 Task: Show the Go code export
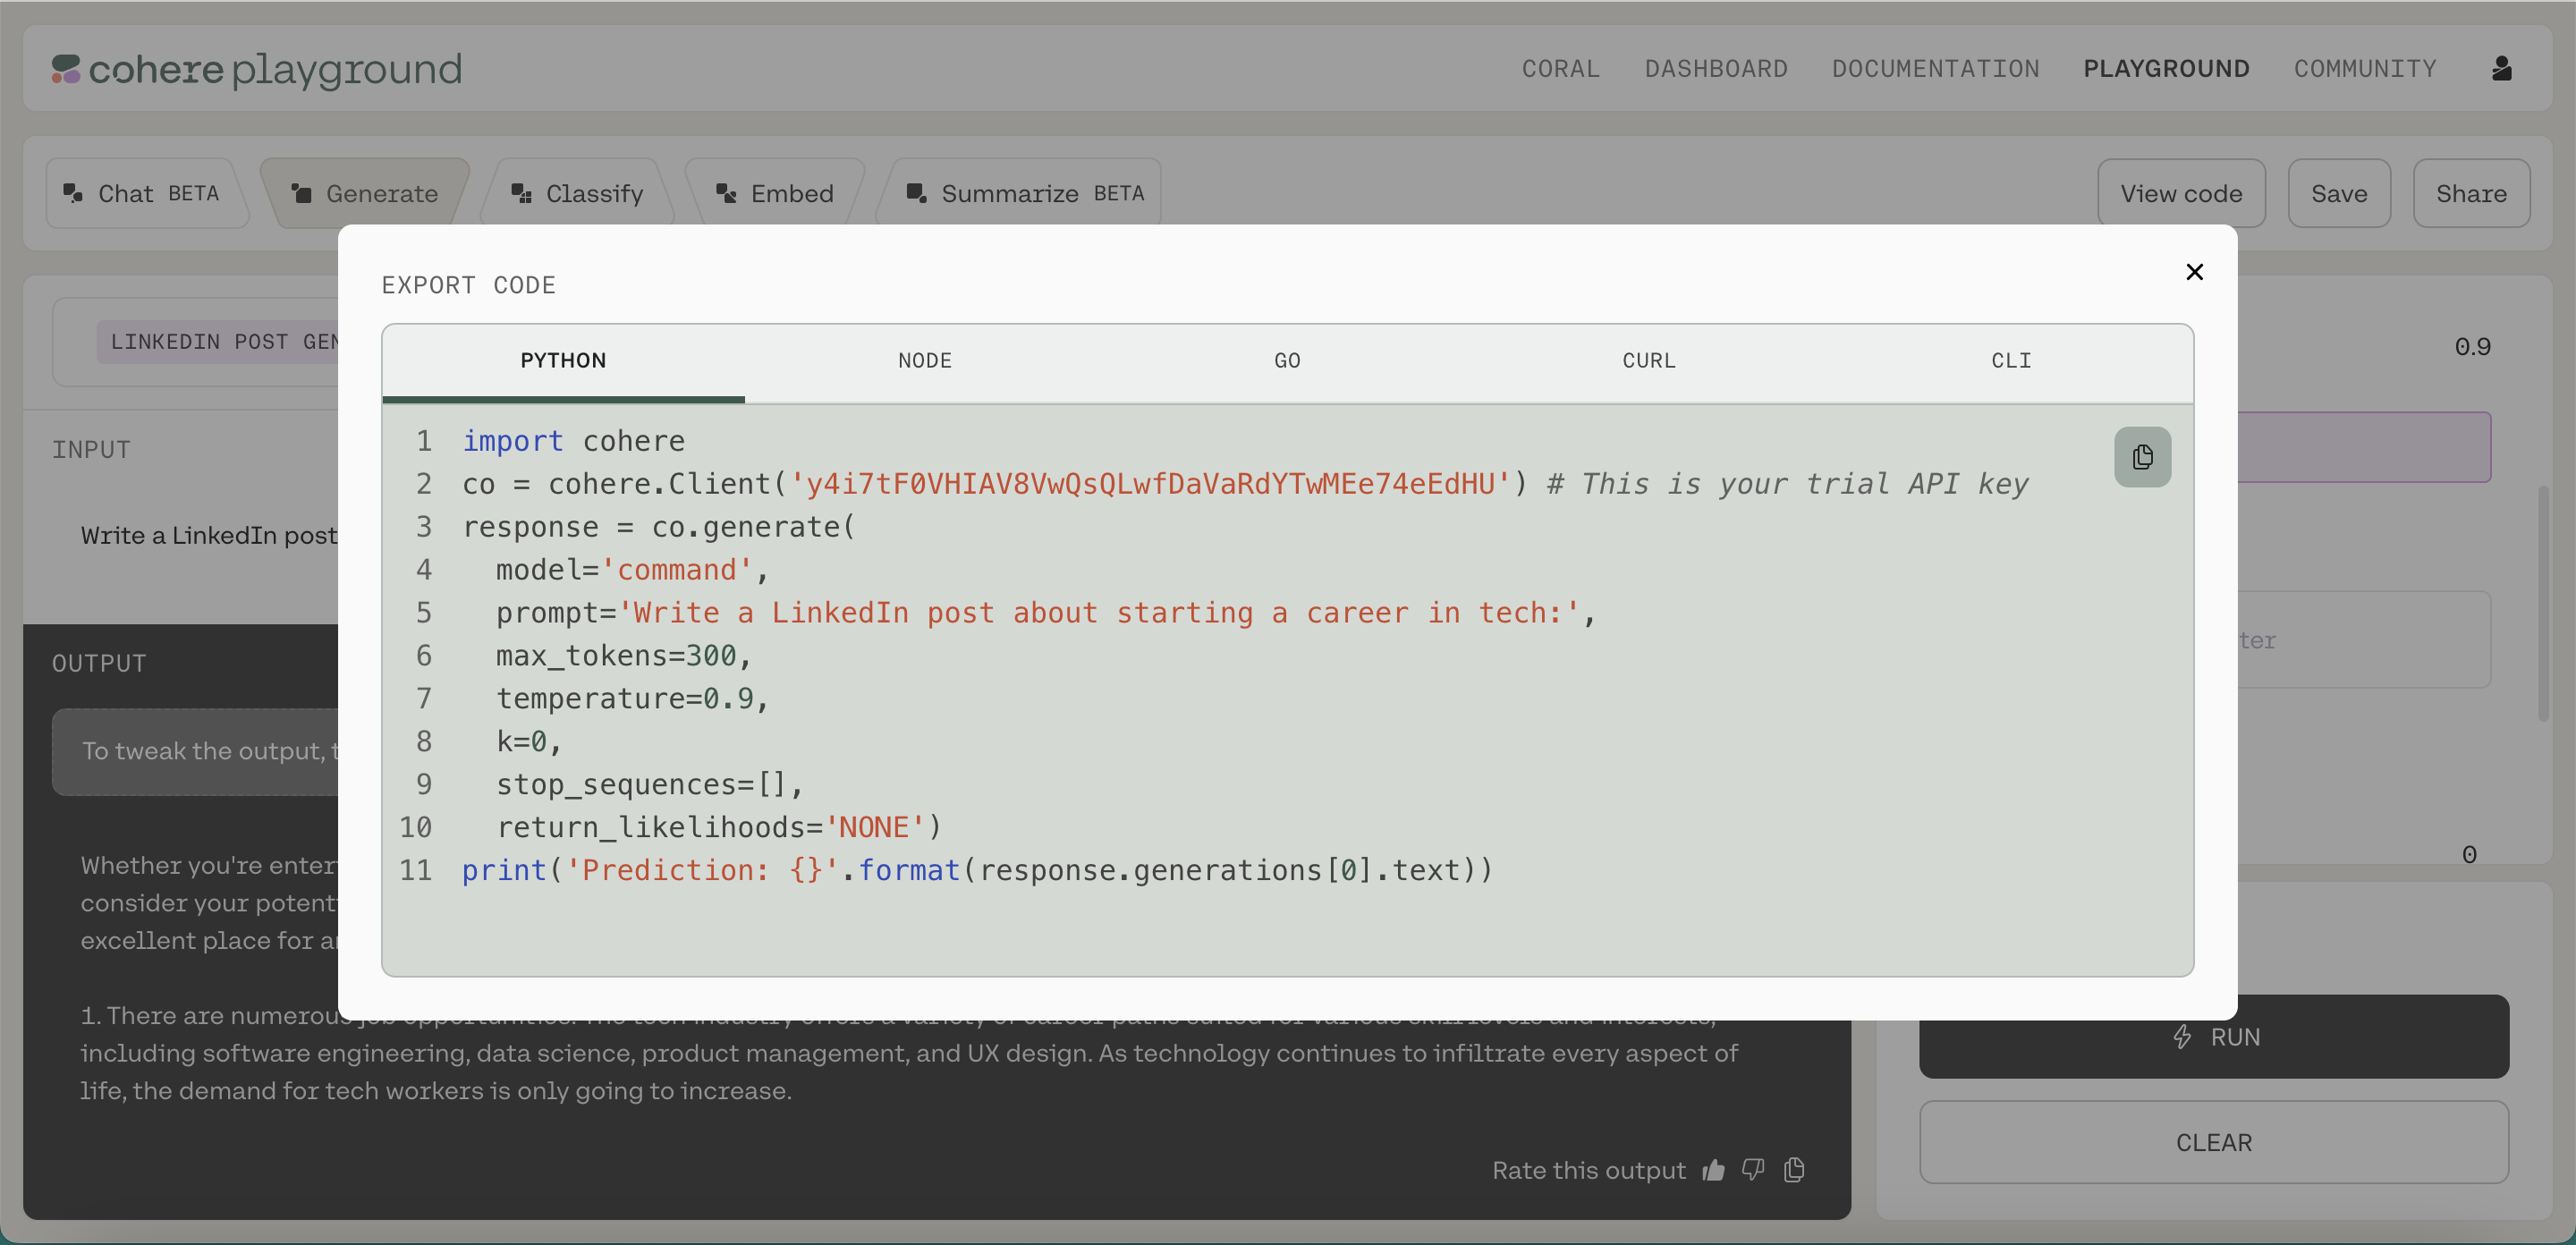pyautogui.click(x=1287, y=360)
